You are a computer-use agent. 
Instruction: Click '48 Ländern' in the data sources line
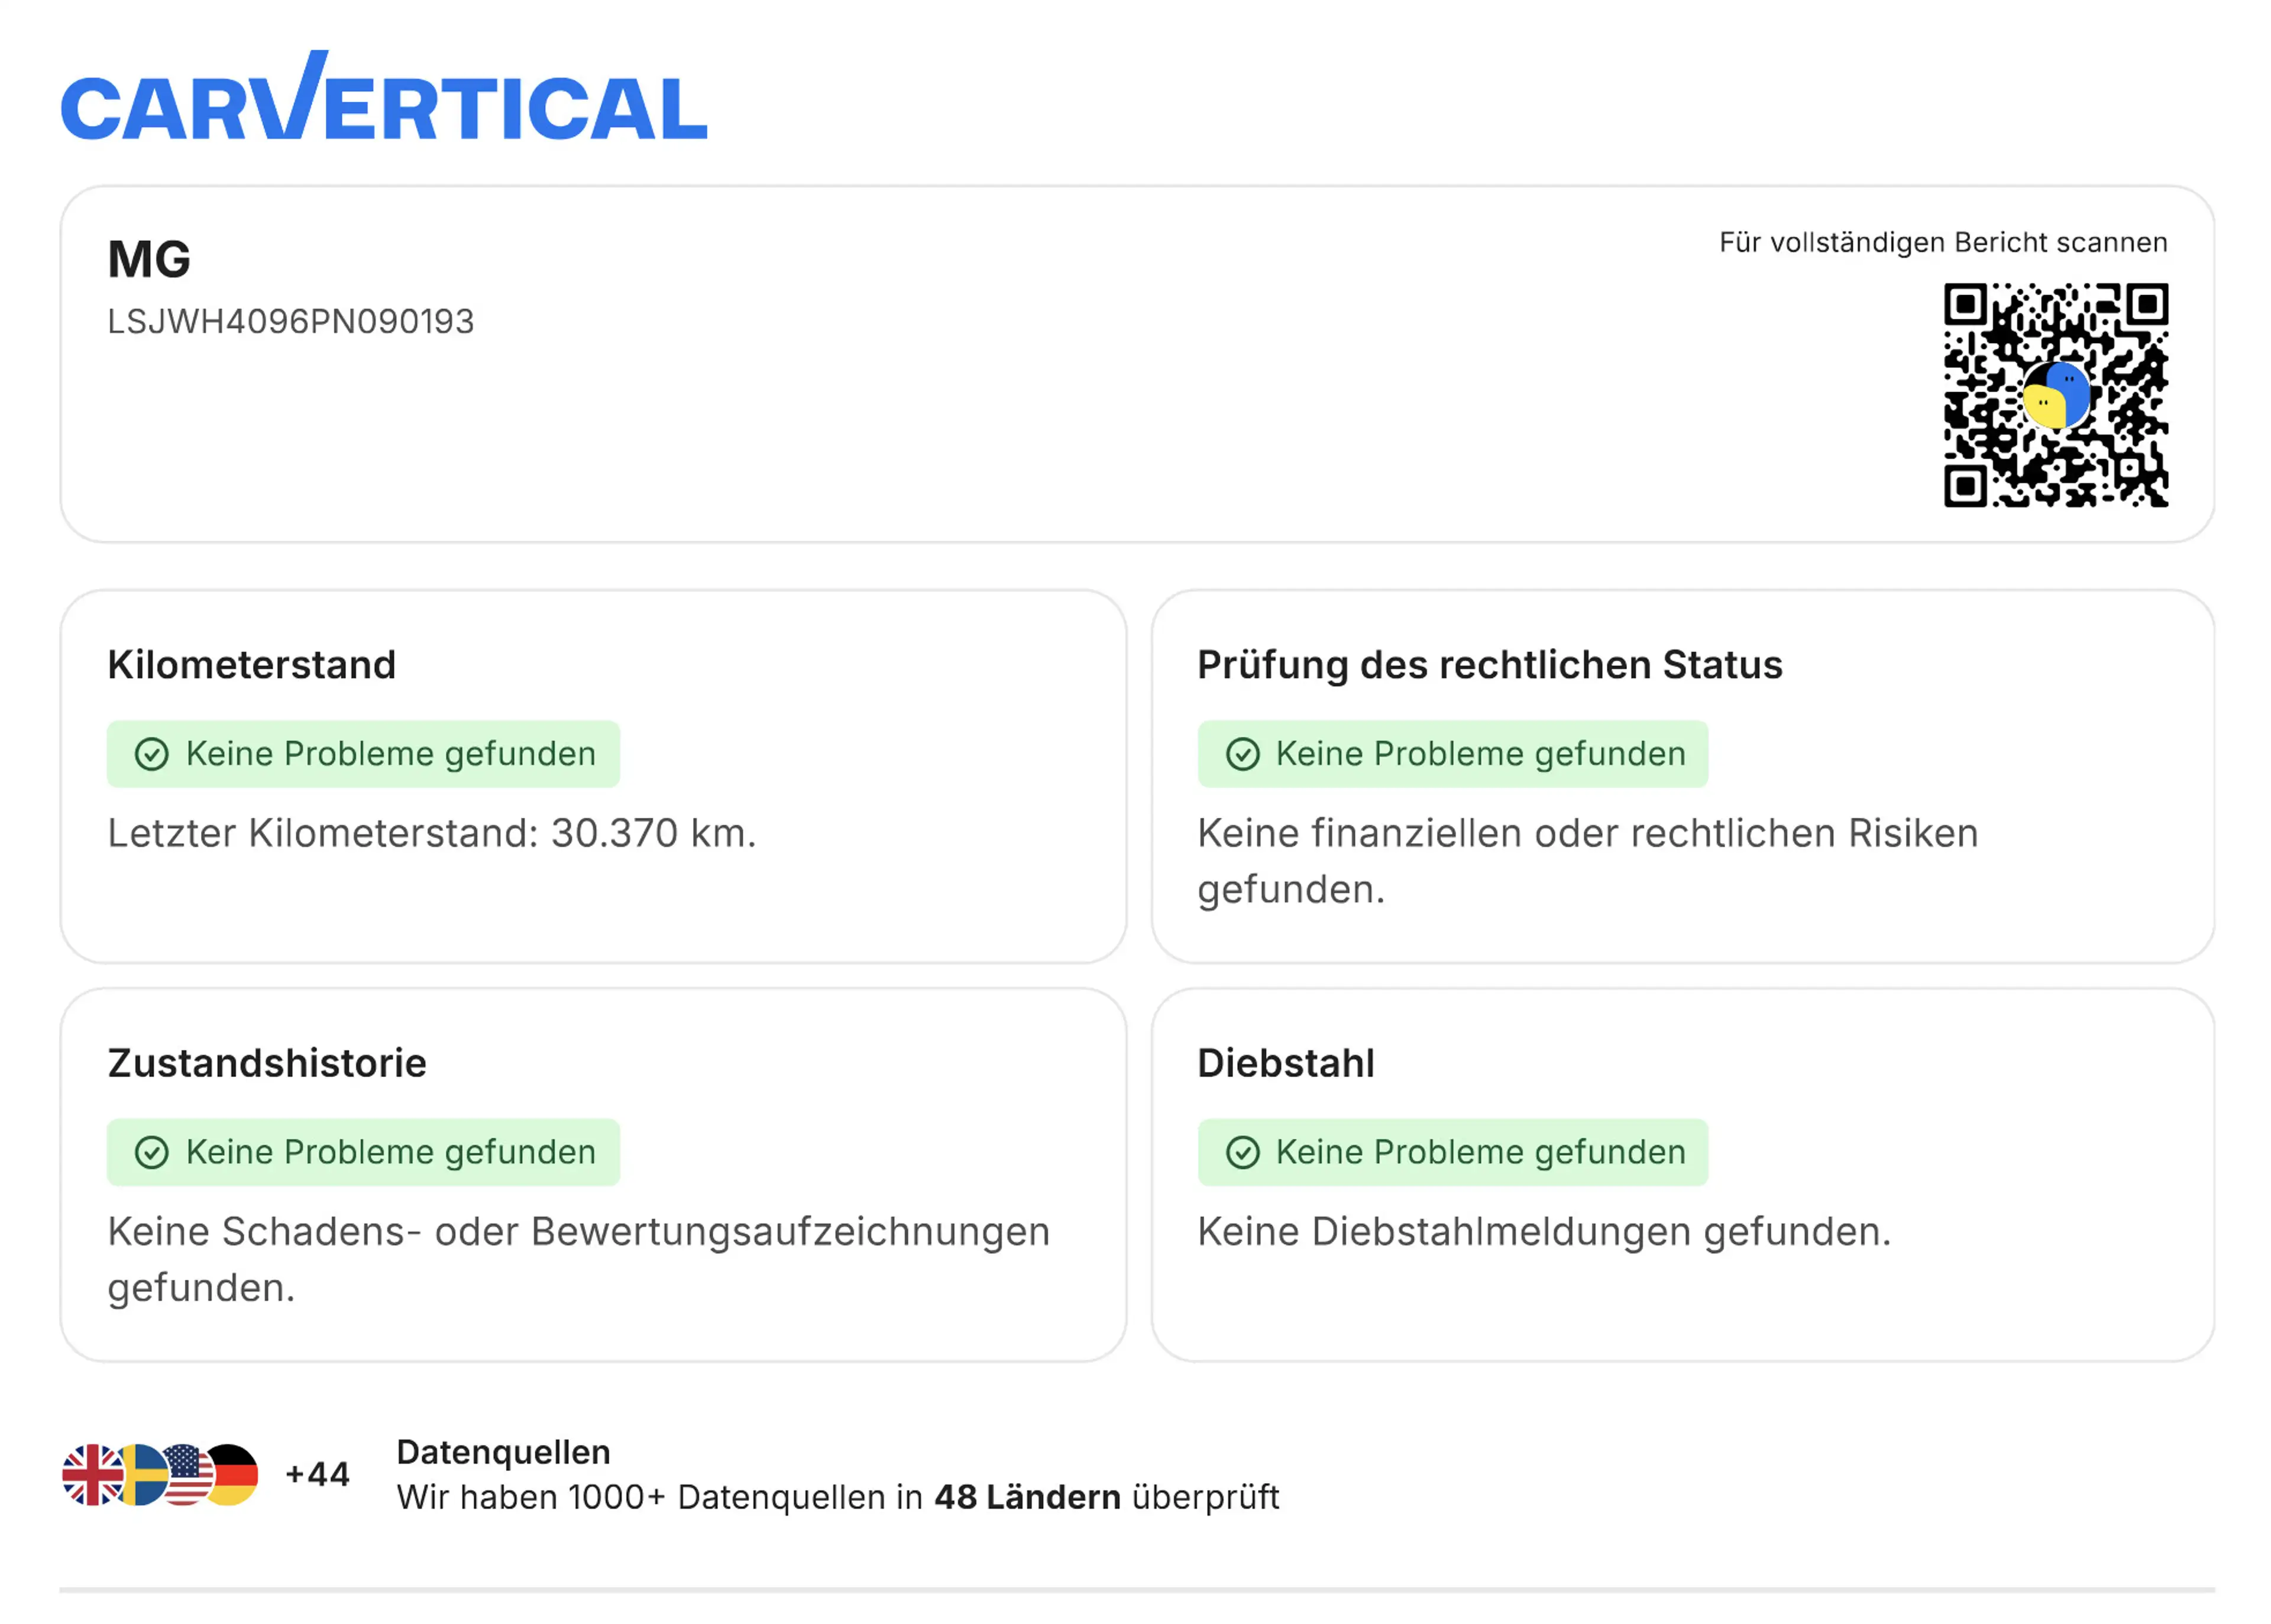(1027, 1497)
